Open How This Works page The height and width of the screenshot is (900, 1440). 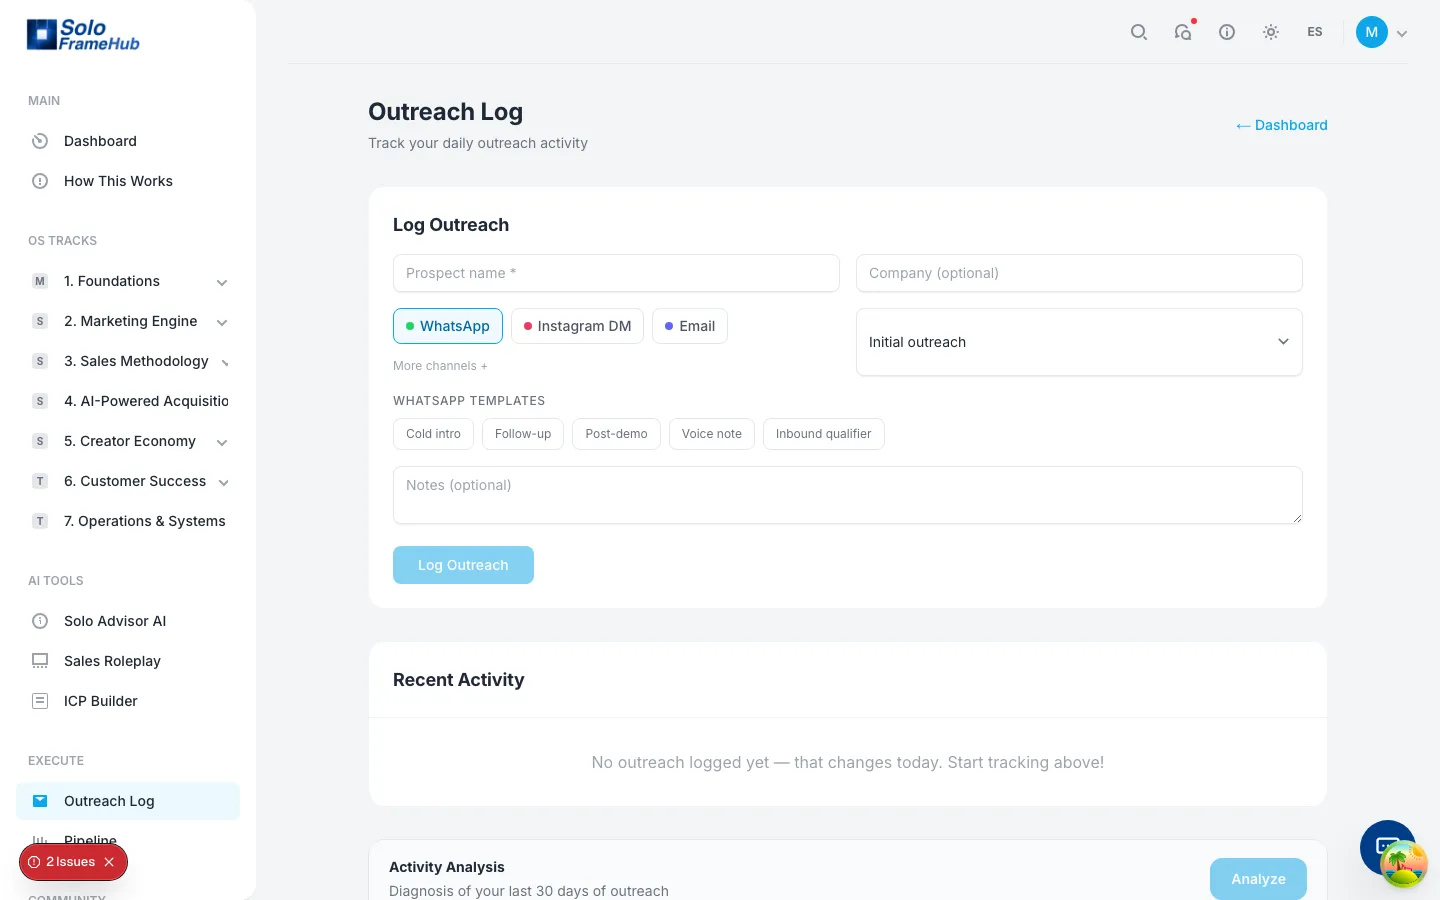[128, 181]
